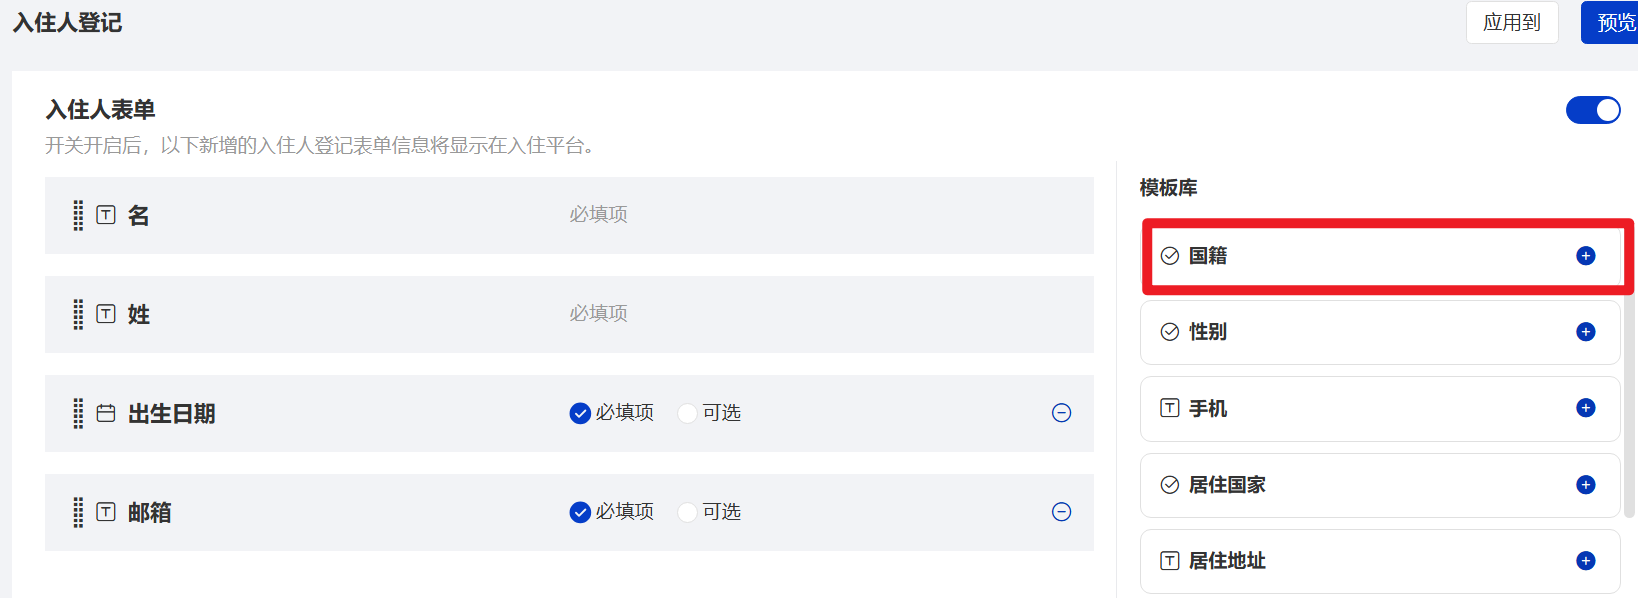Click drag handle of the 邮箱 row
Viewport: 1638px width, 598px height.
click(78, 512)
